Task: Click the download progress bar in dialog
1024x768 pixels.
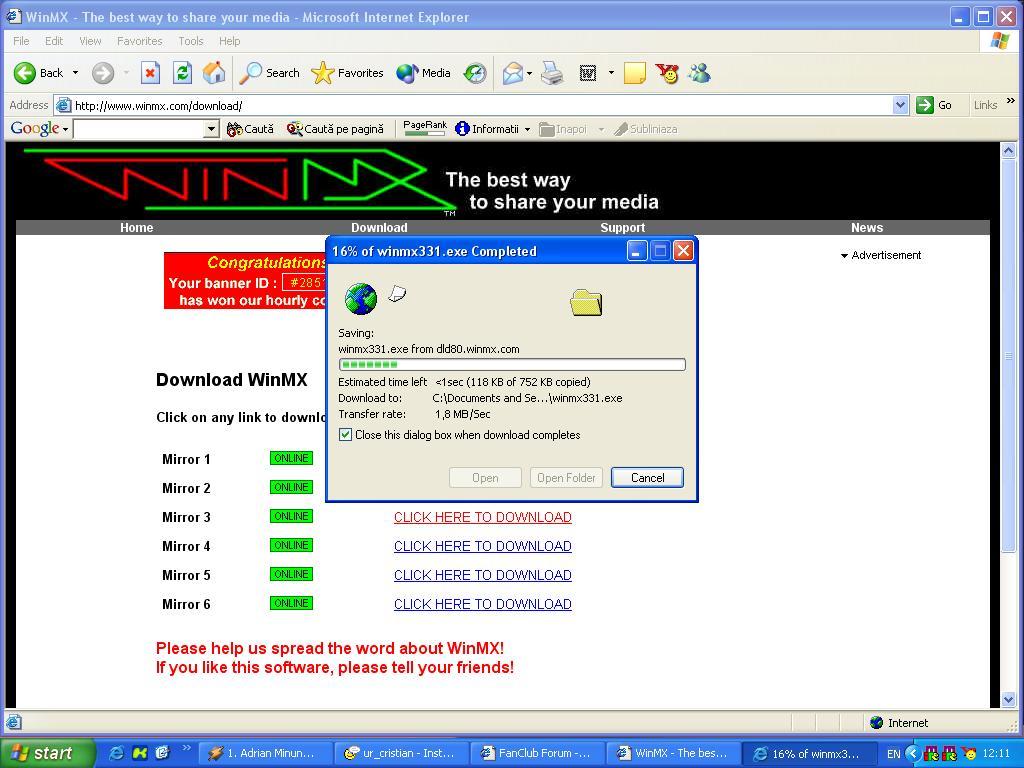Action: [x=512, y=364]
